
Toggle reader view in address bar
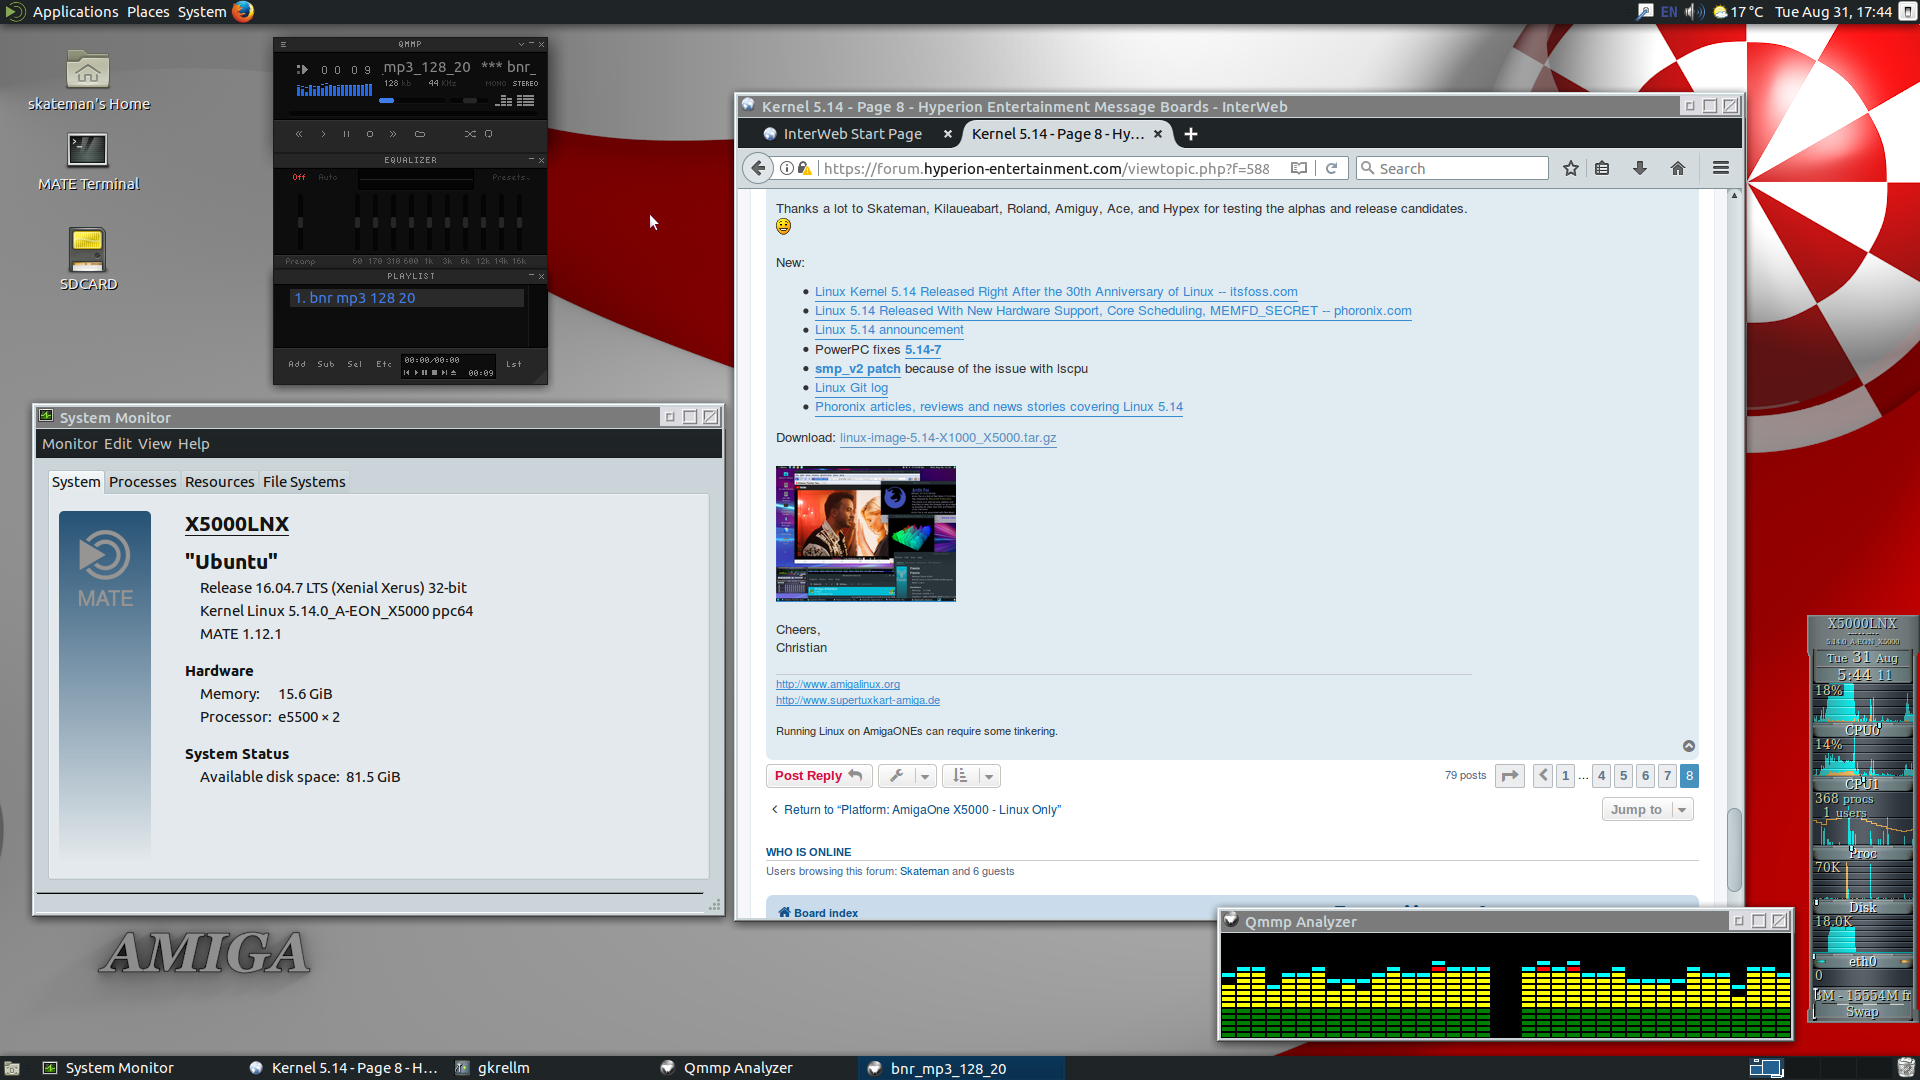[1299, 168]
